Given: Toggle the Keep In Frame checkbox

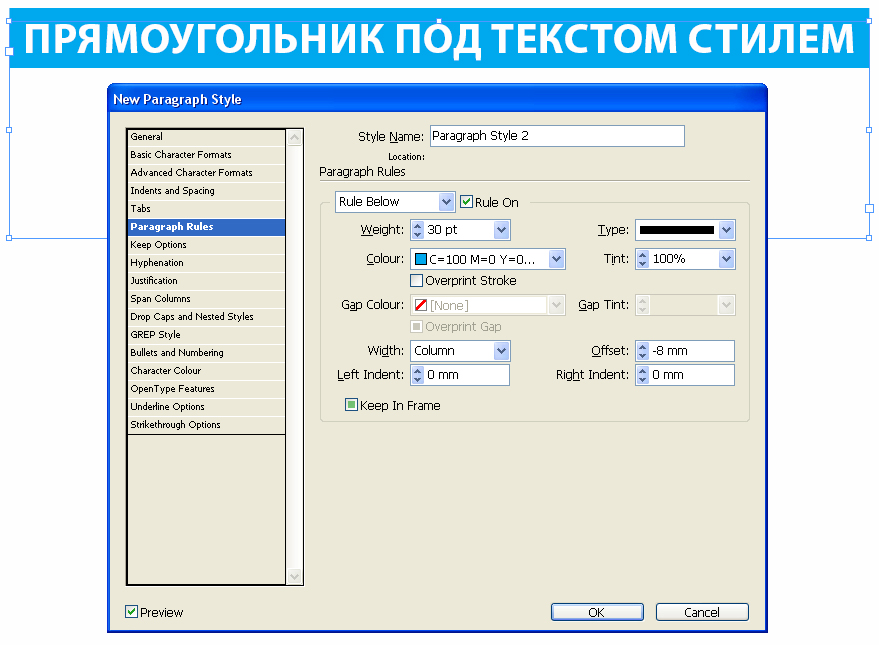Looking at the screenshot, I should pos(351,405).
